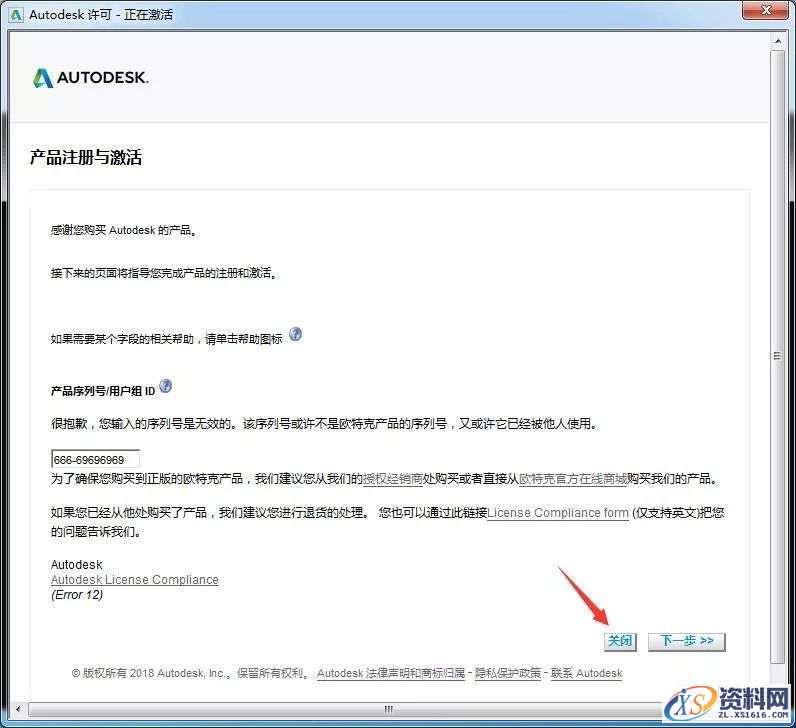Click the 版权所有 2018 Autodesk, Inc. text
This screenshot has height=728, width=796.
190,673
